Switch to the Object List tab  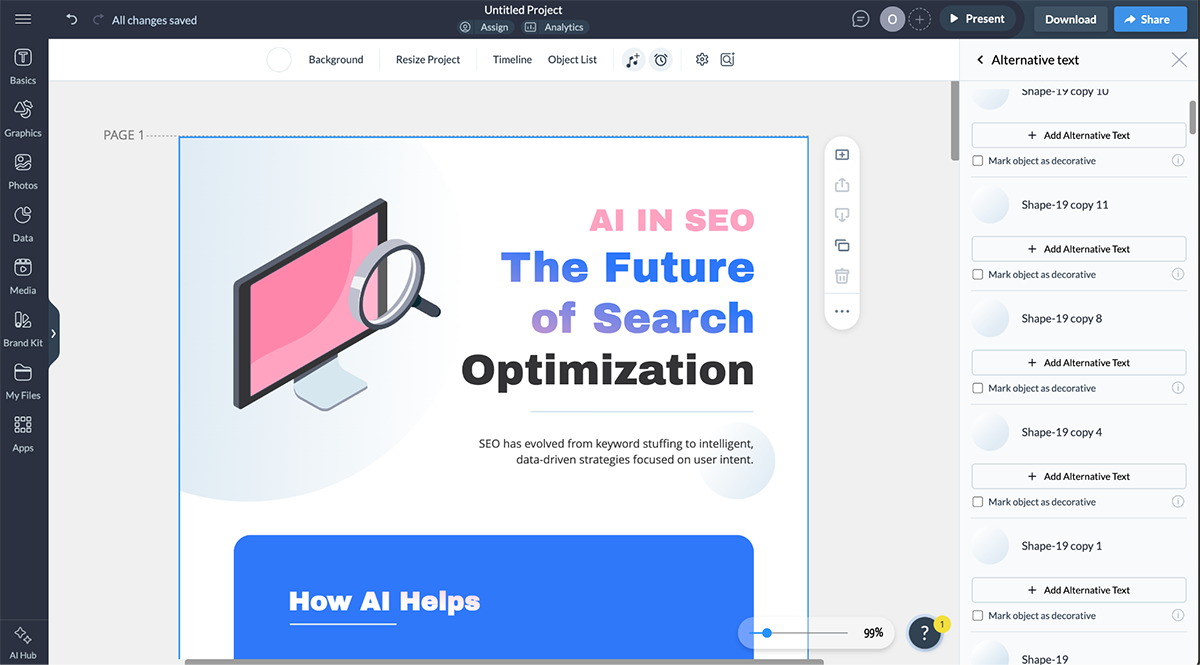[x=572, y=59]
